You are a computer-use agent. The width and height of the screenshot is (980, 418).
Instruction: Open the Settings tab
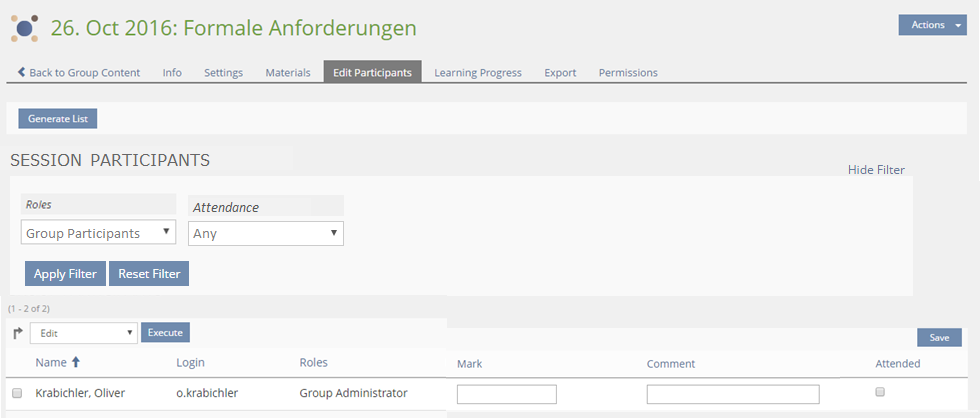223,72
